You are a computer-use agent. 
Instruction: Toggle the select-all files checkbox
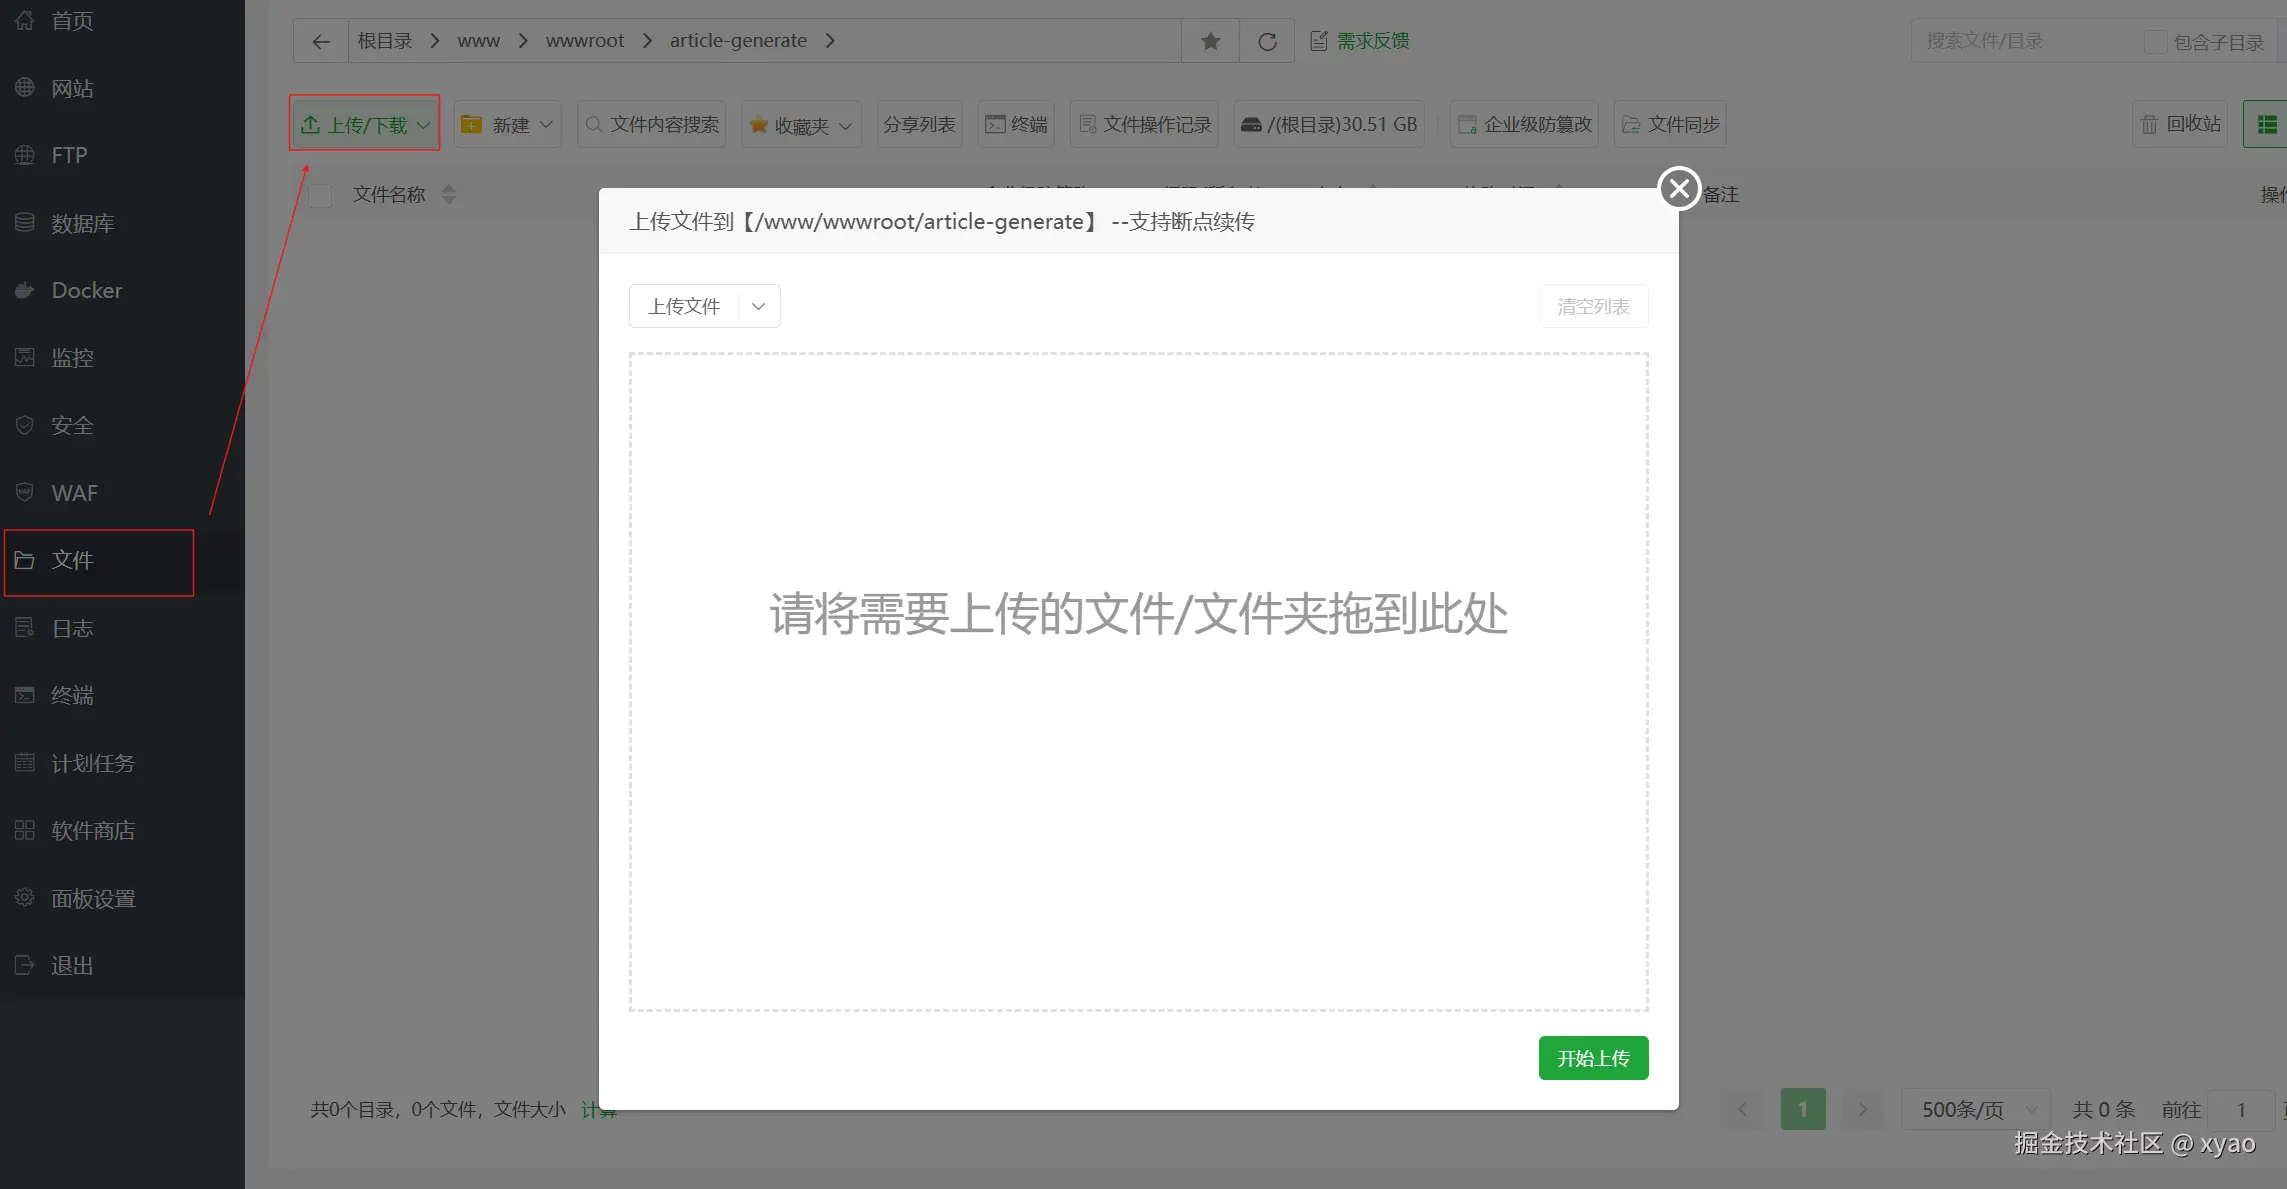click(x=320, y=195)
